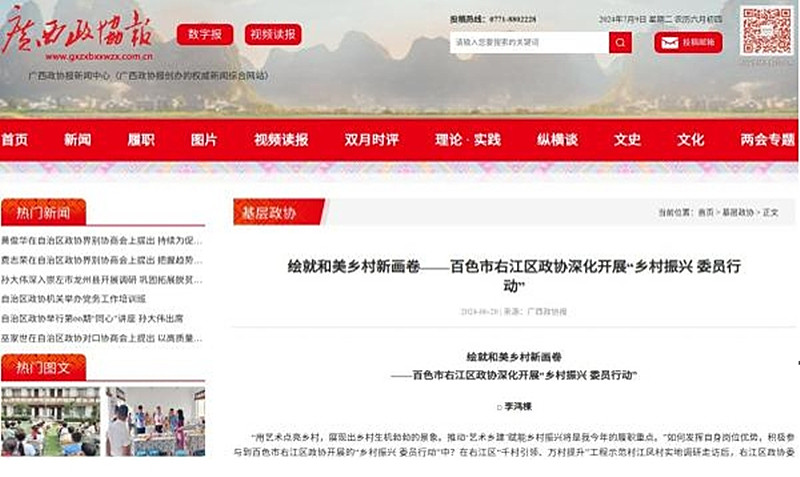
Task: Click breadcrumb link 首页
Action: [x=706, y=212]
